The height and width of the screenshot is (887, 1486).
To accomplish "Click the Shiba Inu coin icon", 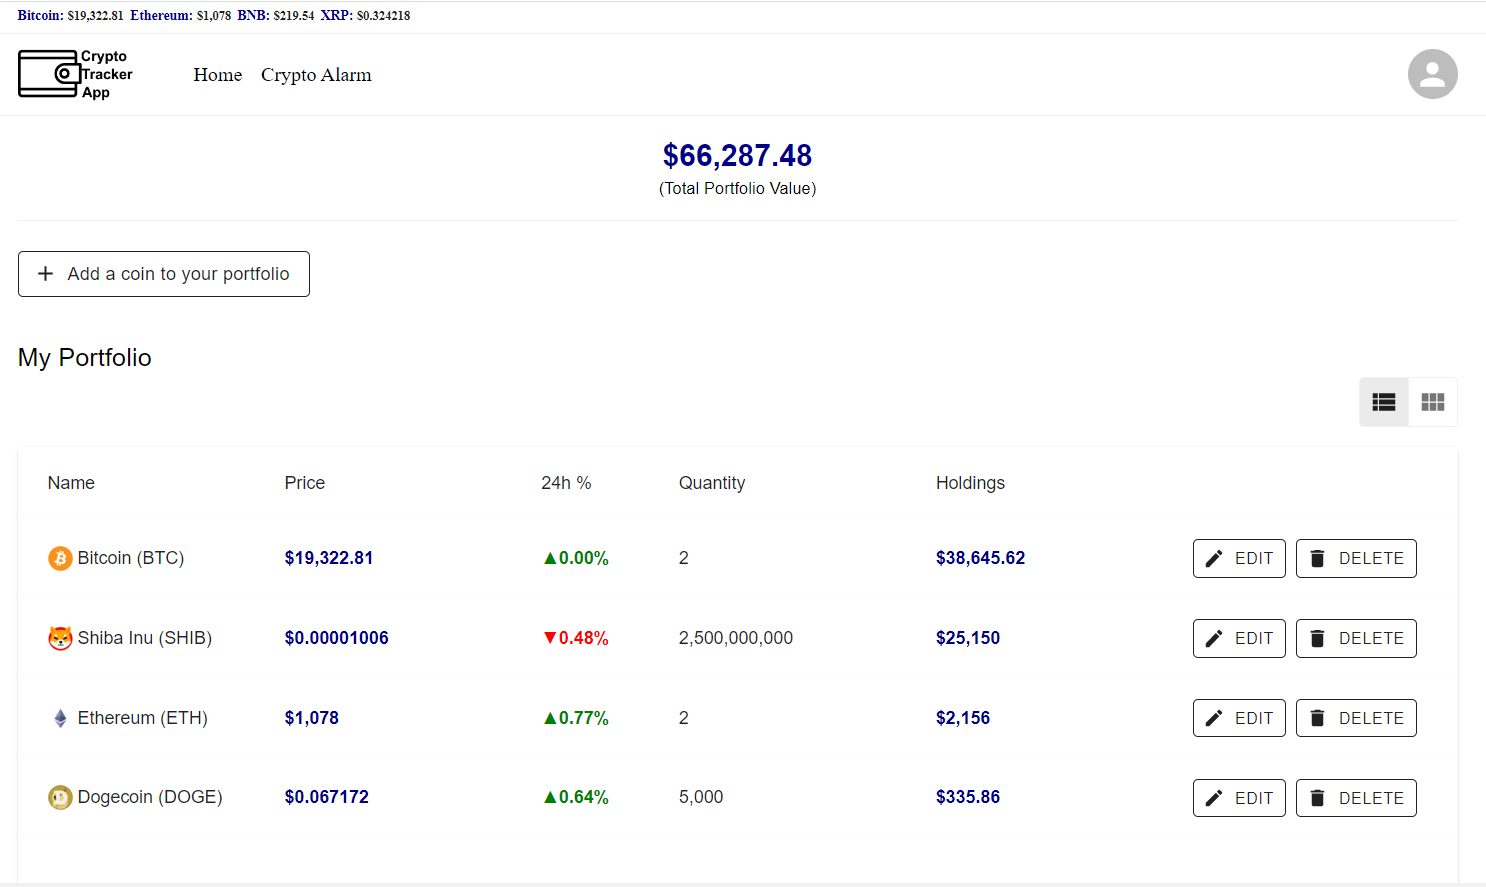I will (x=60, y=637).
